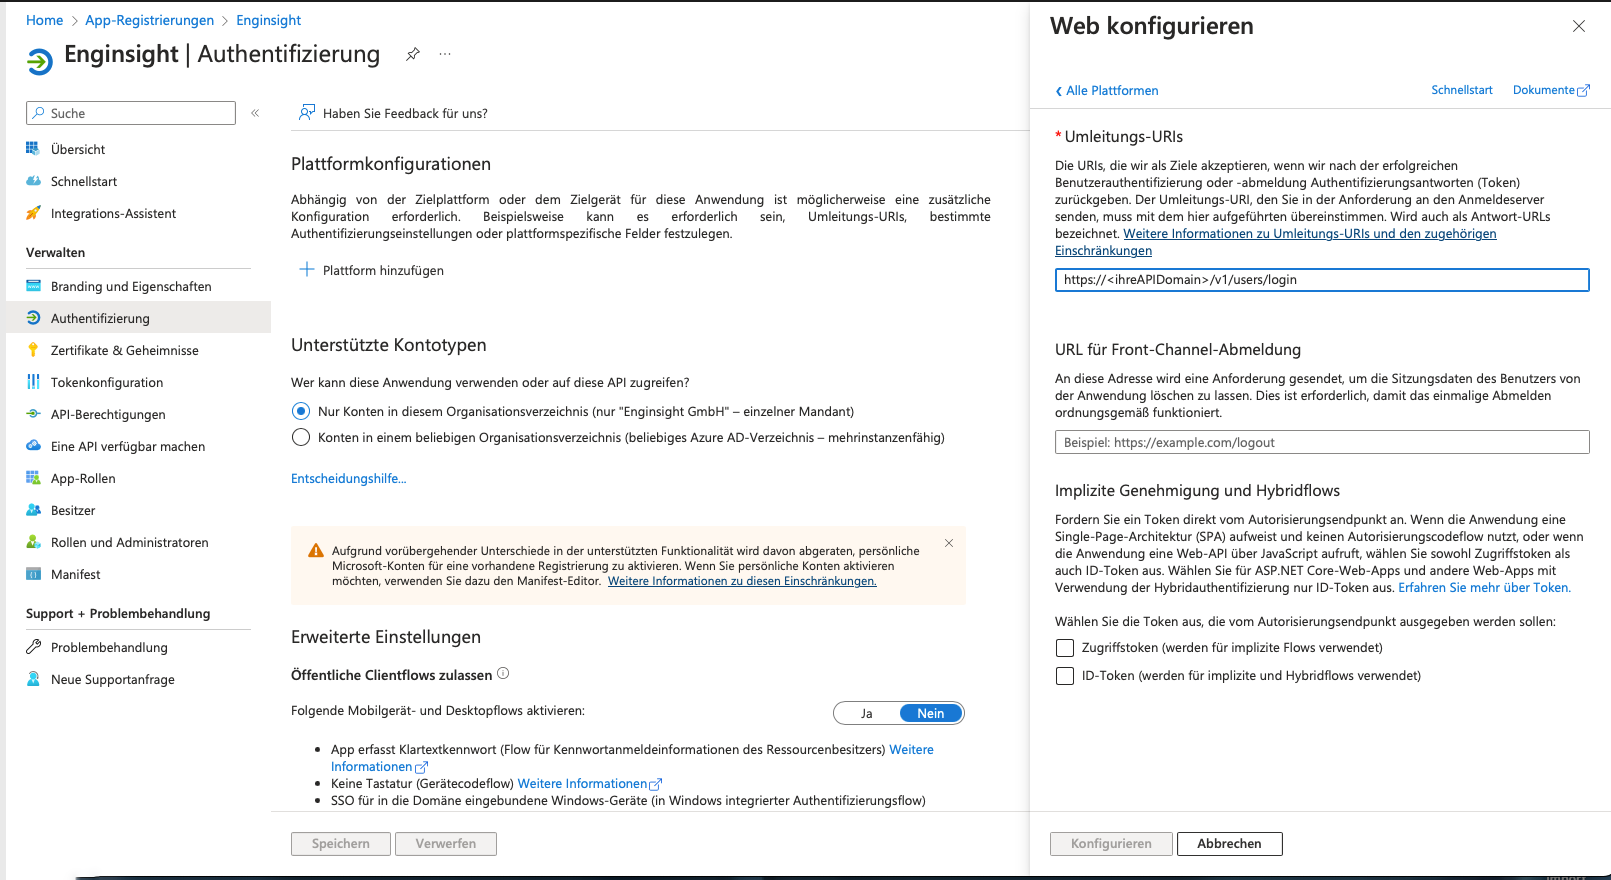Show info for Öffentliche Clientflows zulassen

click(x=503, y=674)
